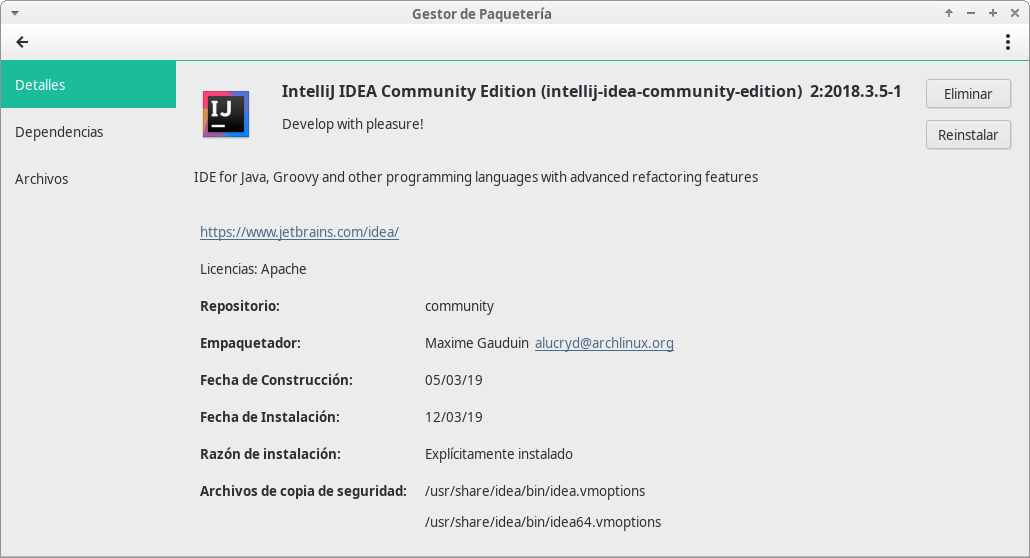This screenshot has height=558, width=1030.
Task: Open the three-dot options menu
Action: (x=1008, y=42)
